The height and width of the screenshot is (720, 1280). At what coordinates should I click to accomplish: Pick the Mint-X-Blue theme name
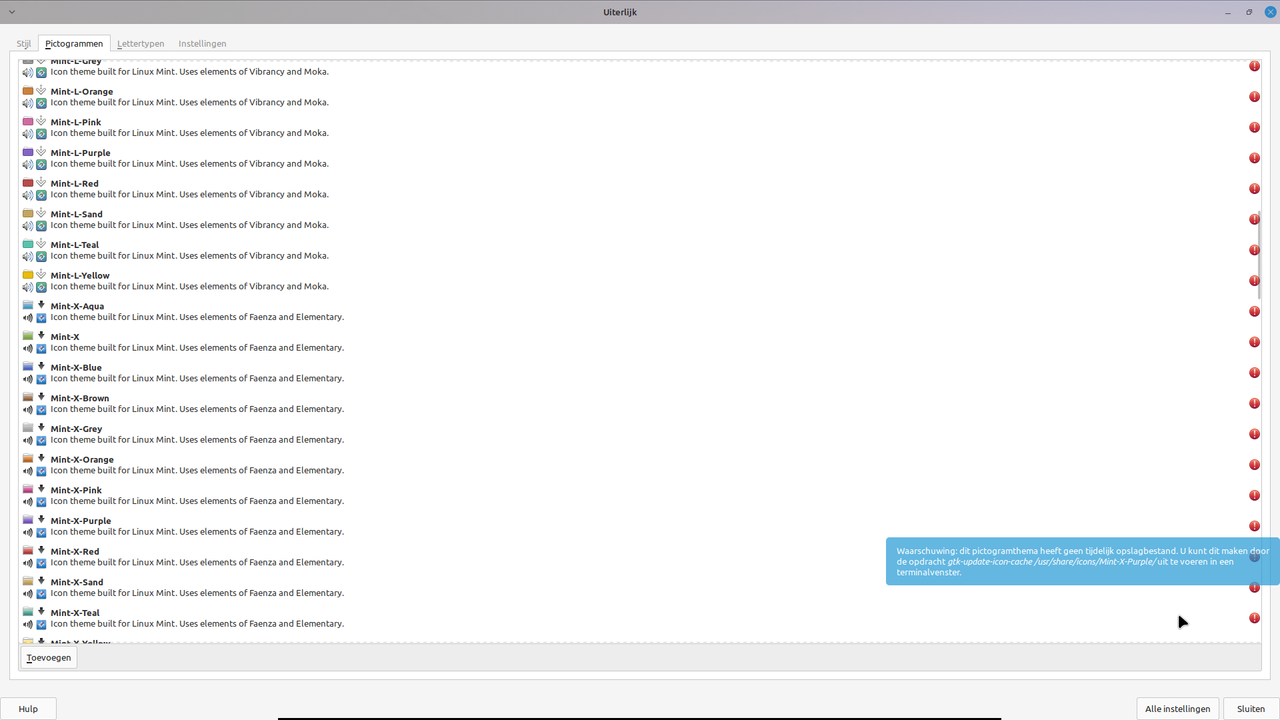77,368
